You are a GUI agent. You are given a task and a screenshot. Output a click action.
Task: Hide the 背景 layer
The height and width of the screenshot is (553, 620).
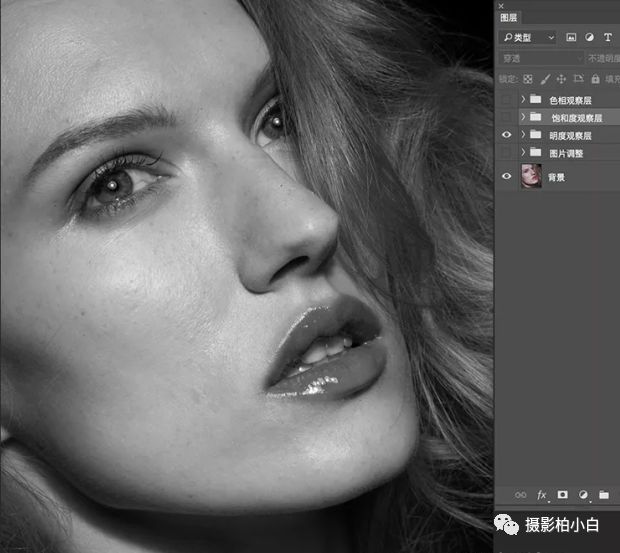tap(507, 177)
